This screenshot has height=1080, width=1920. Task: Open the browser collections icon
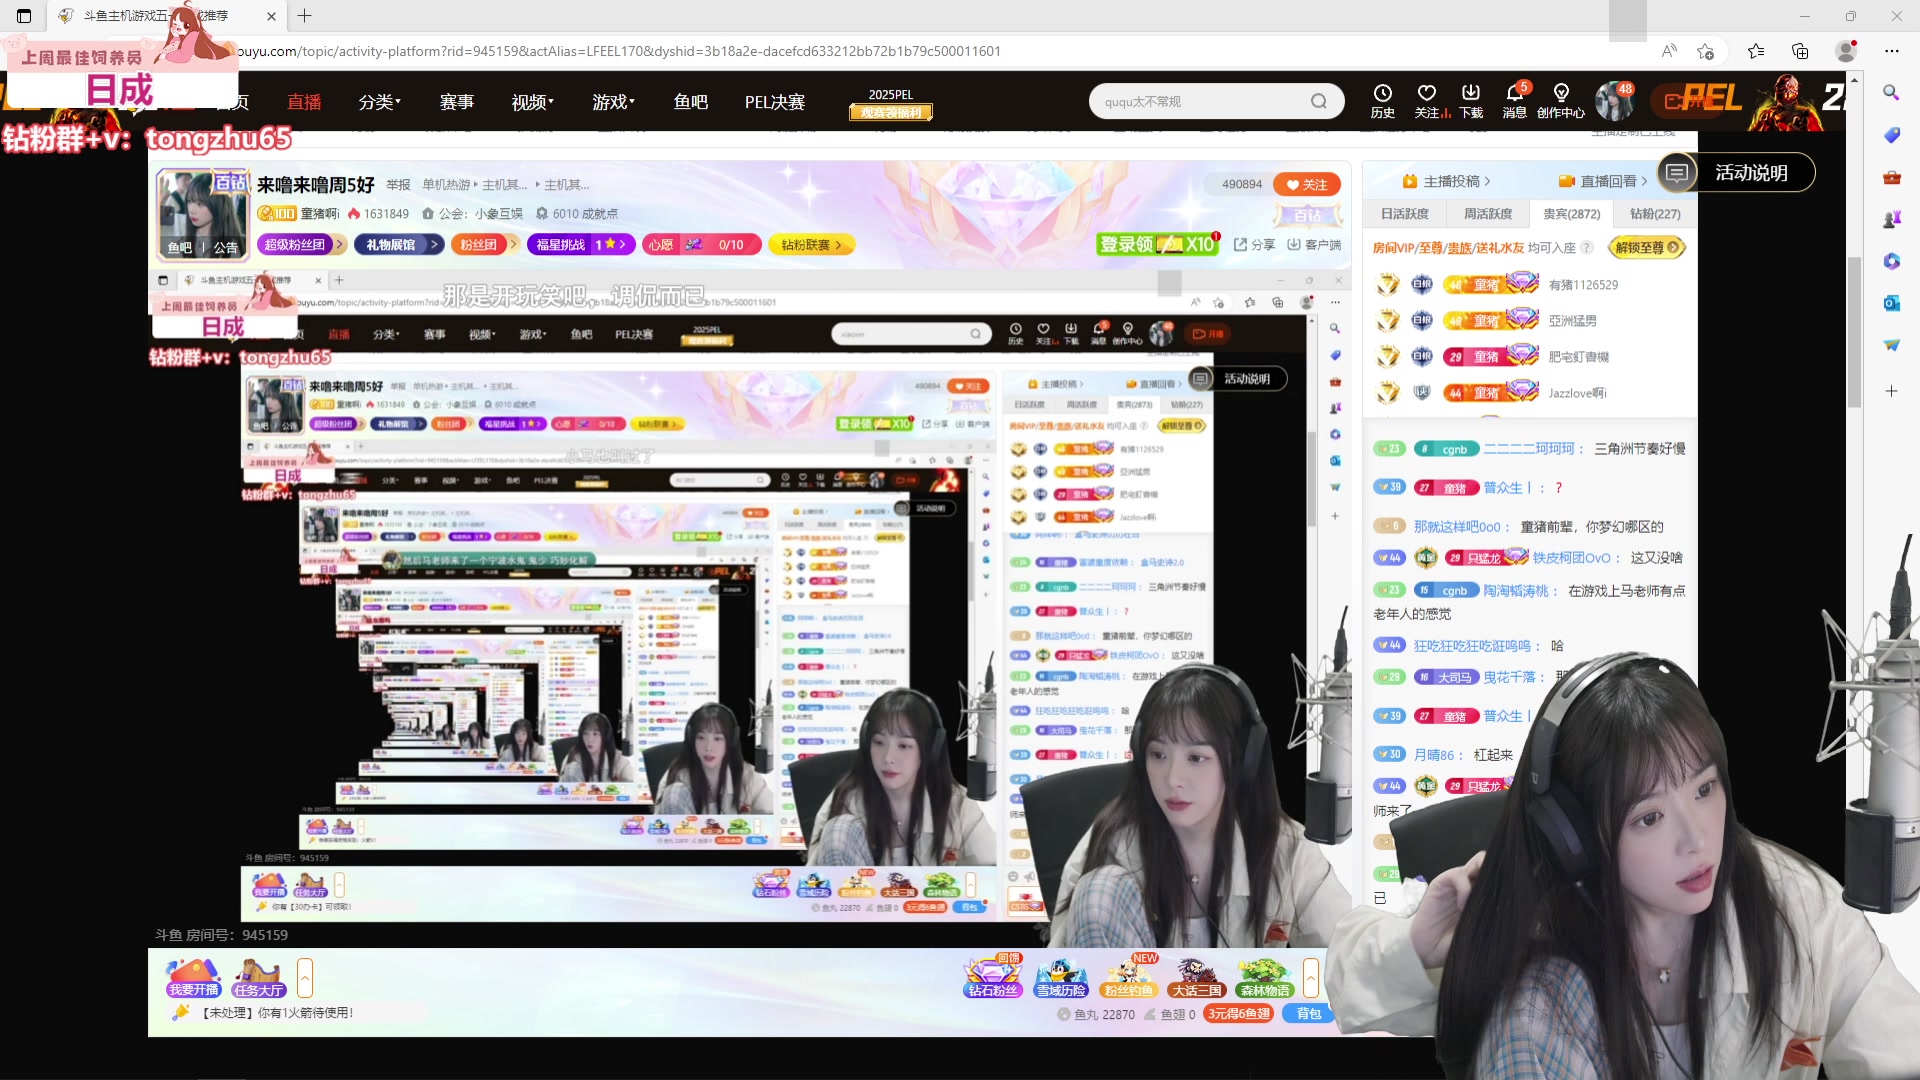[1800, 51]
